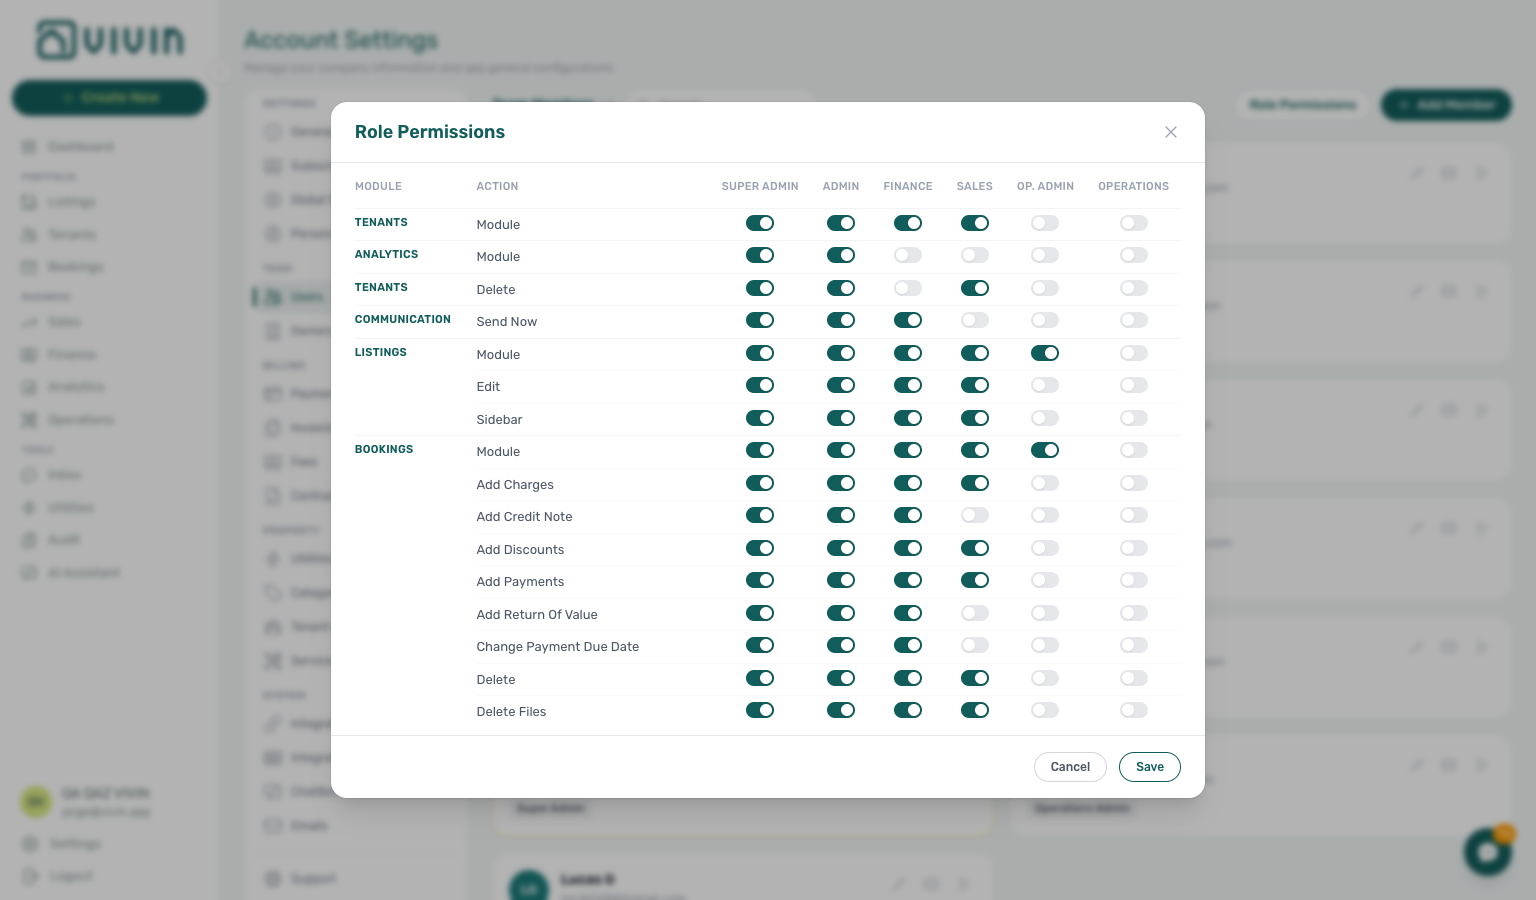Image resolution: width=1536 pixels, height=900 pixels.
Task: Click the SALES column header
Action: point(975,186)
